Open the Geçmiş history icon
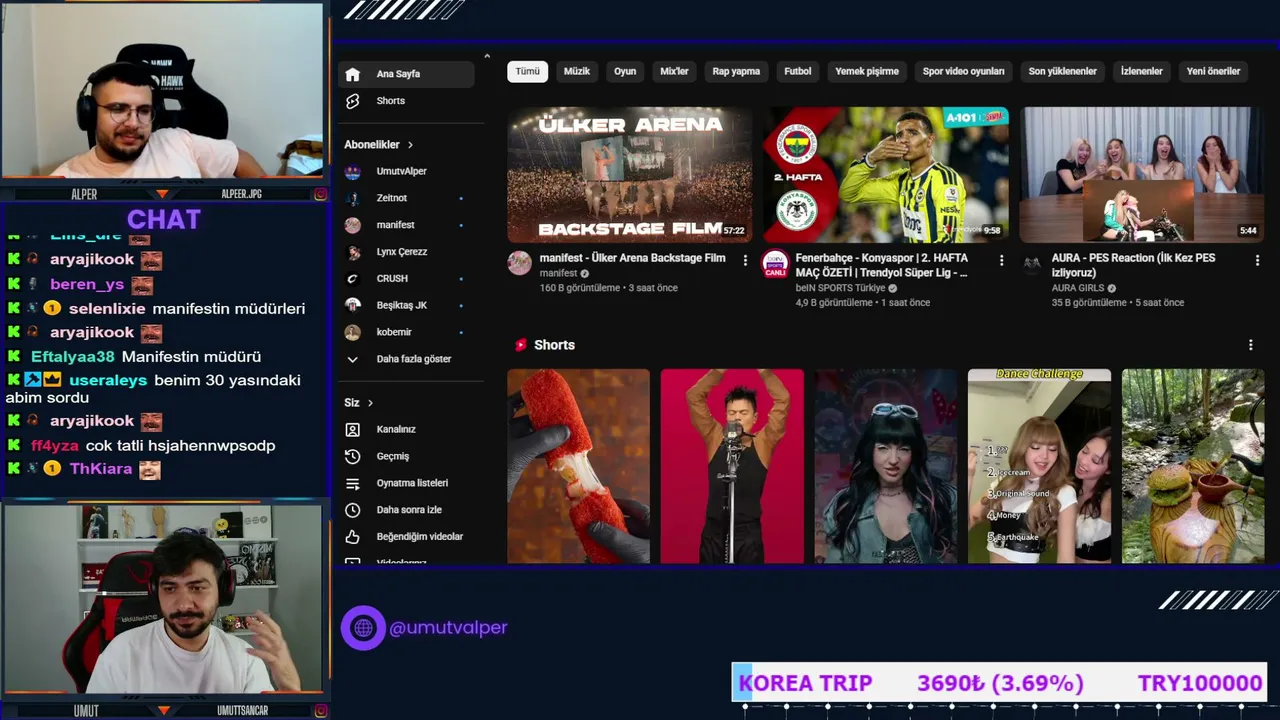The image size is (1280, 720). tap(352, 456)
